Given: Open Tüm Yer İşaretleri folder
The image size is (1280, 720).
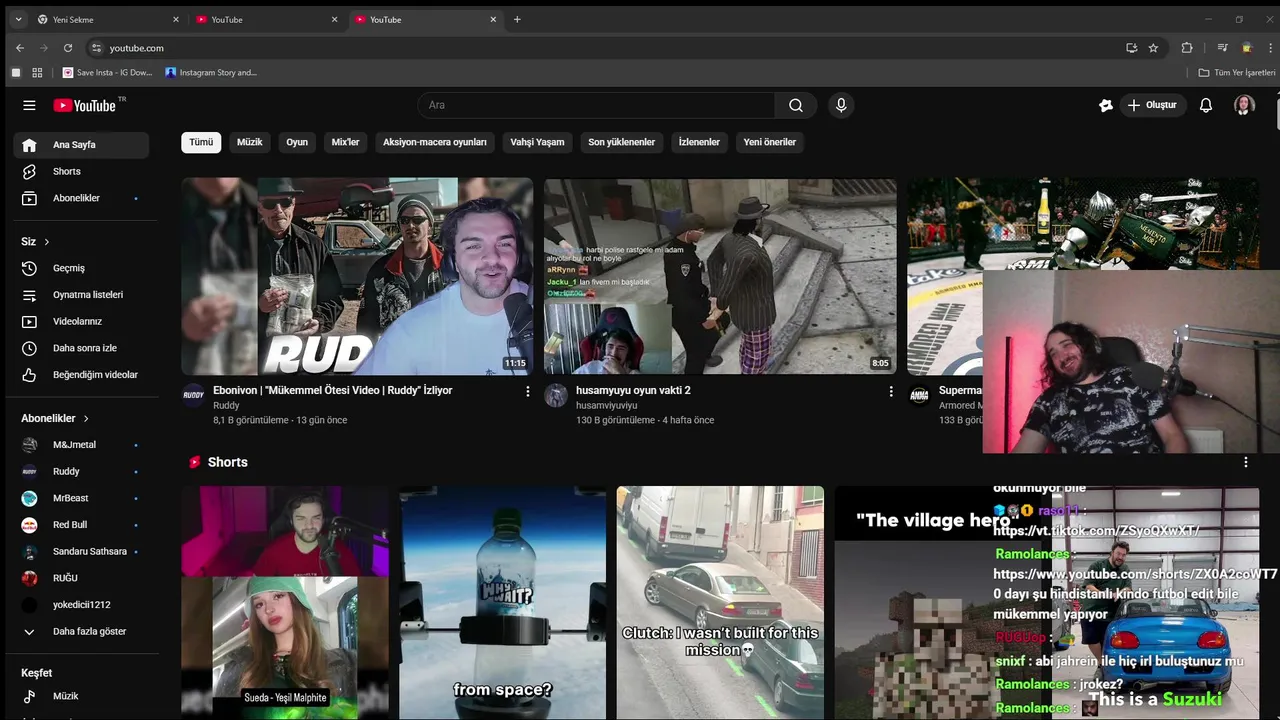Looking at the screenshot, I should point(1237,73).
